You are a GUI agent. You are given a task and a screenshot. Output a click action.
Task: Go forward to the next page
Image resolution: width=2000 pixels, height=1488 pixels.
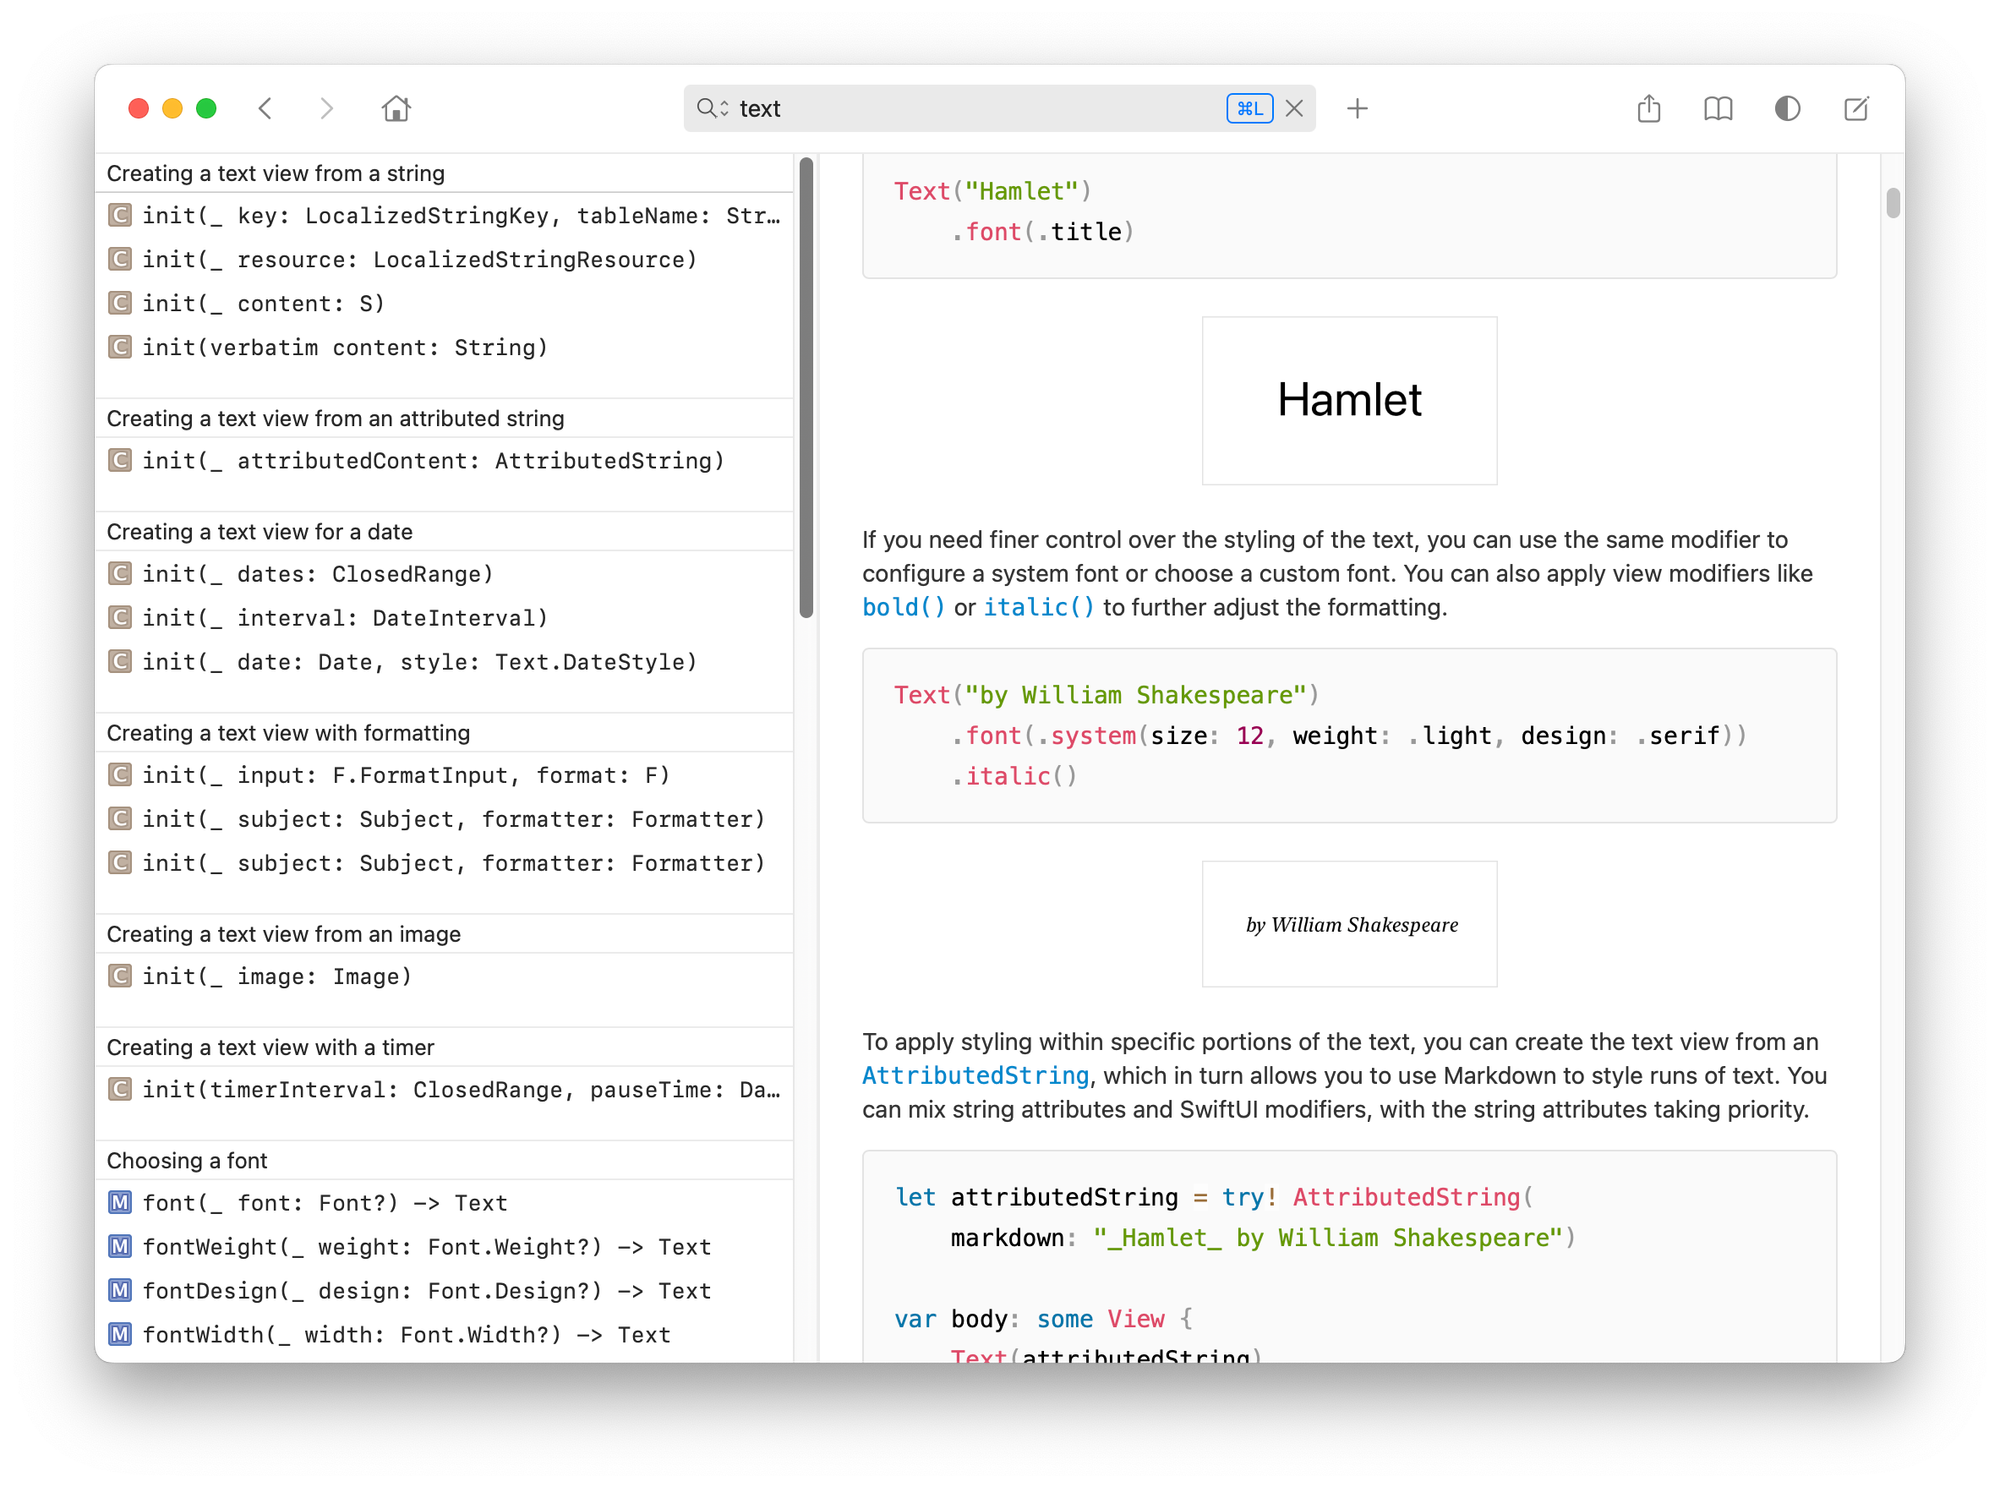[327, 108]
